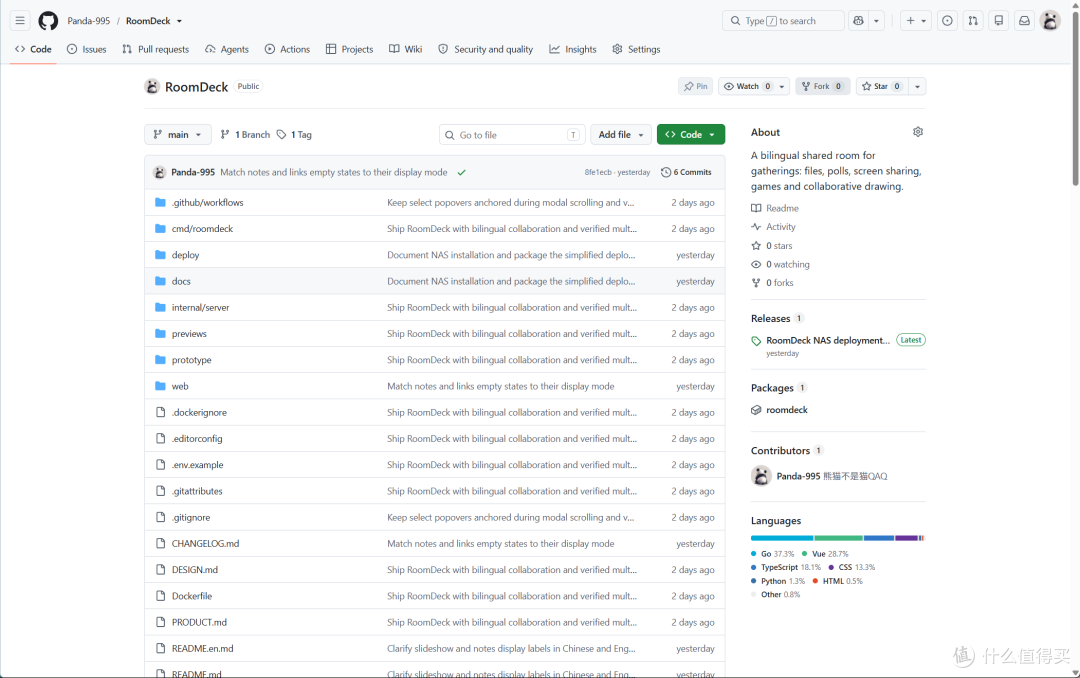Open the Readme link in About

point(775,208)
